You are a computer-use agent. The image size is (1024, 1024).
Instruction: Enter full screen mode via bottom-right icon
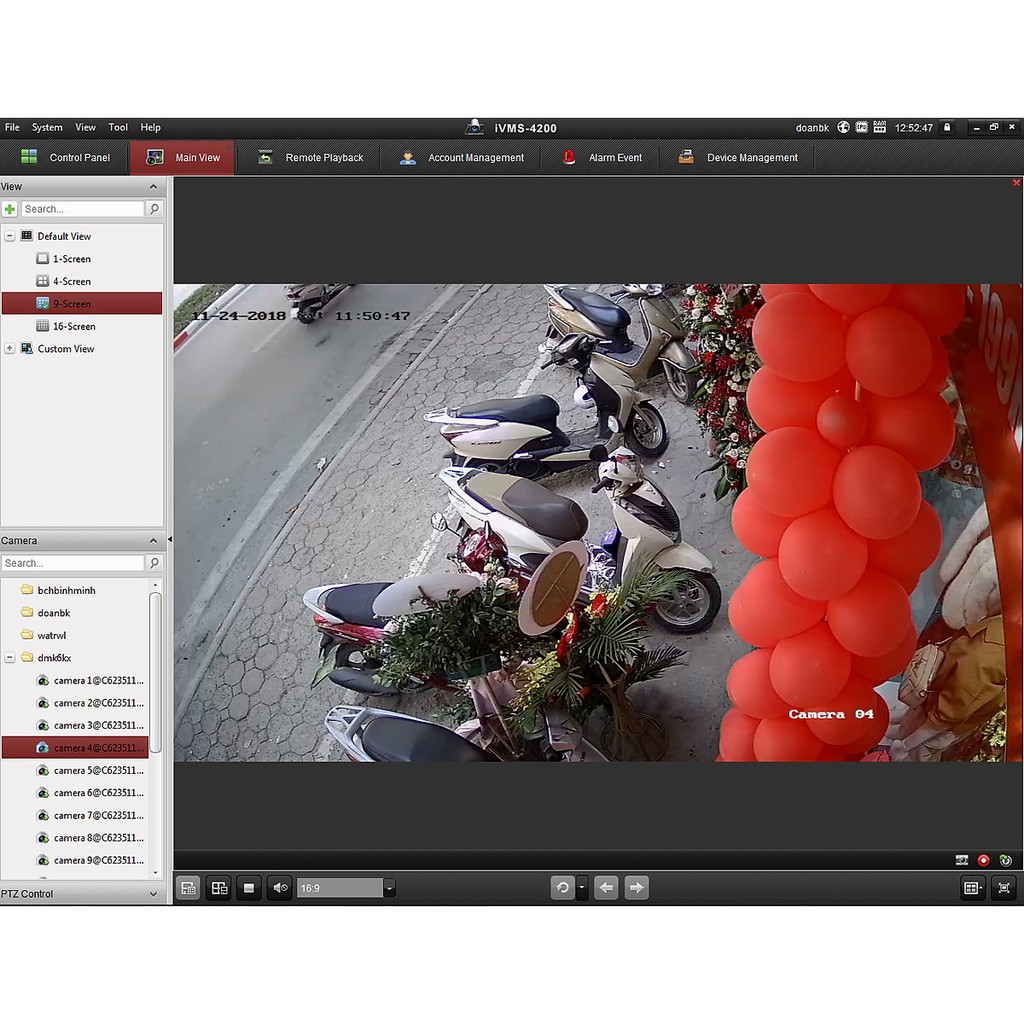click(x=1004, y=888)
